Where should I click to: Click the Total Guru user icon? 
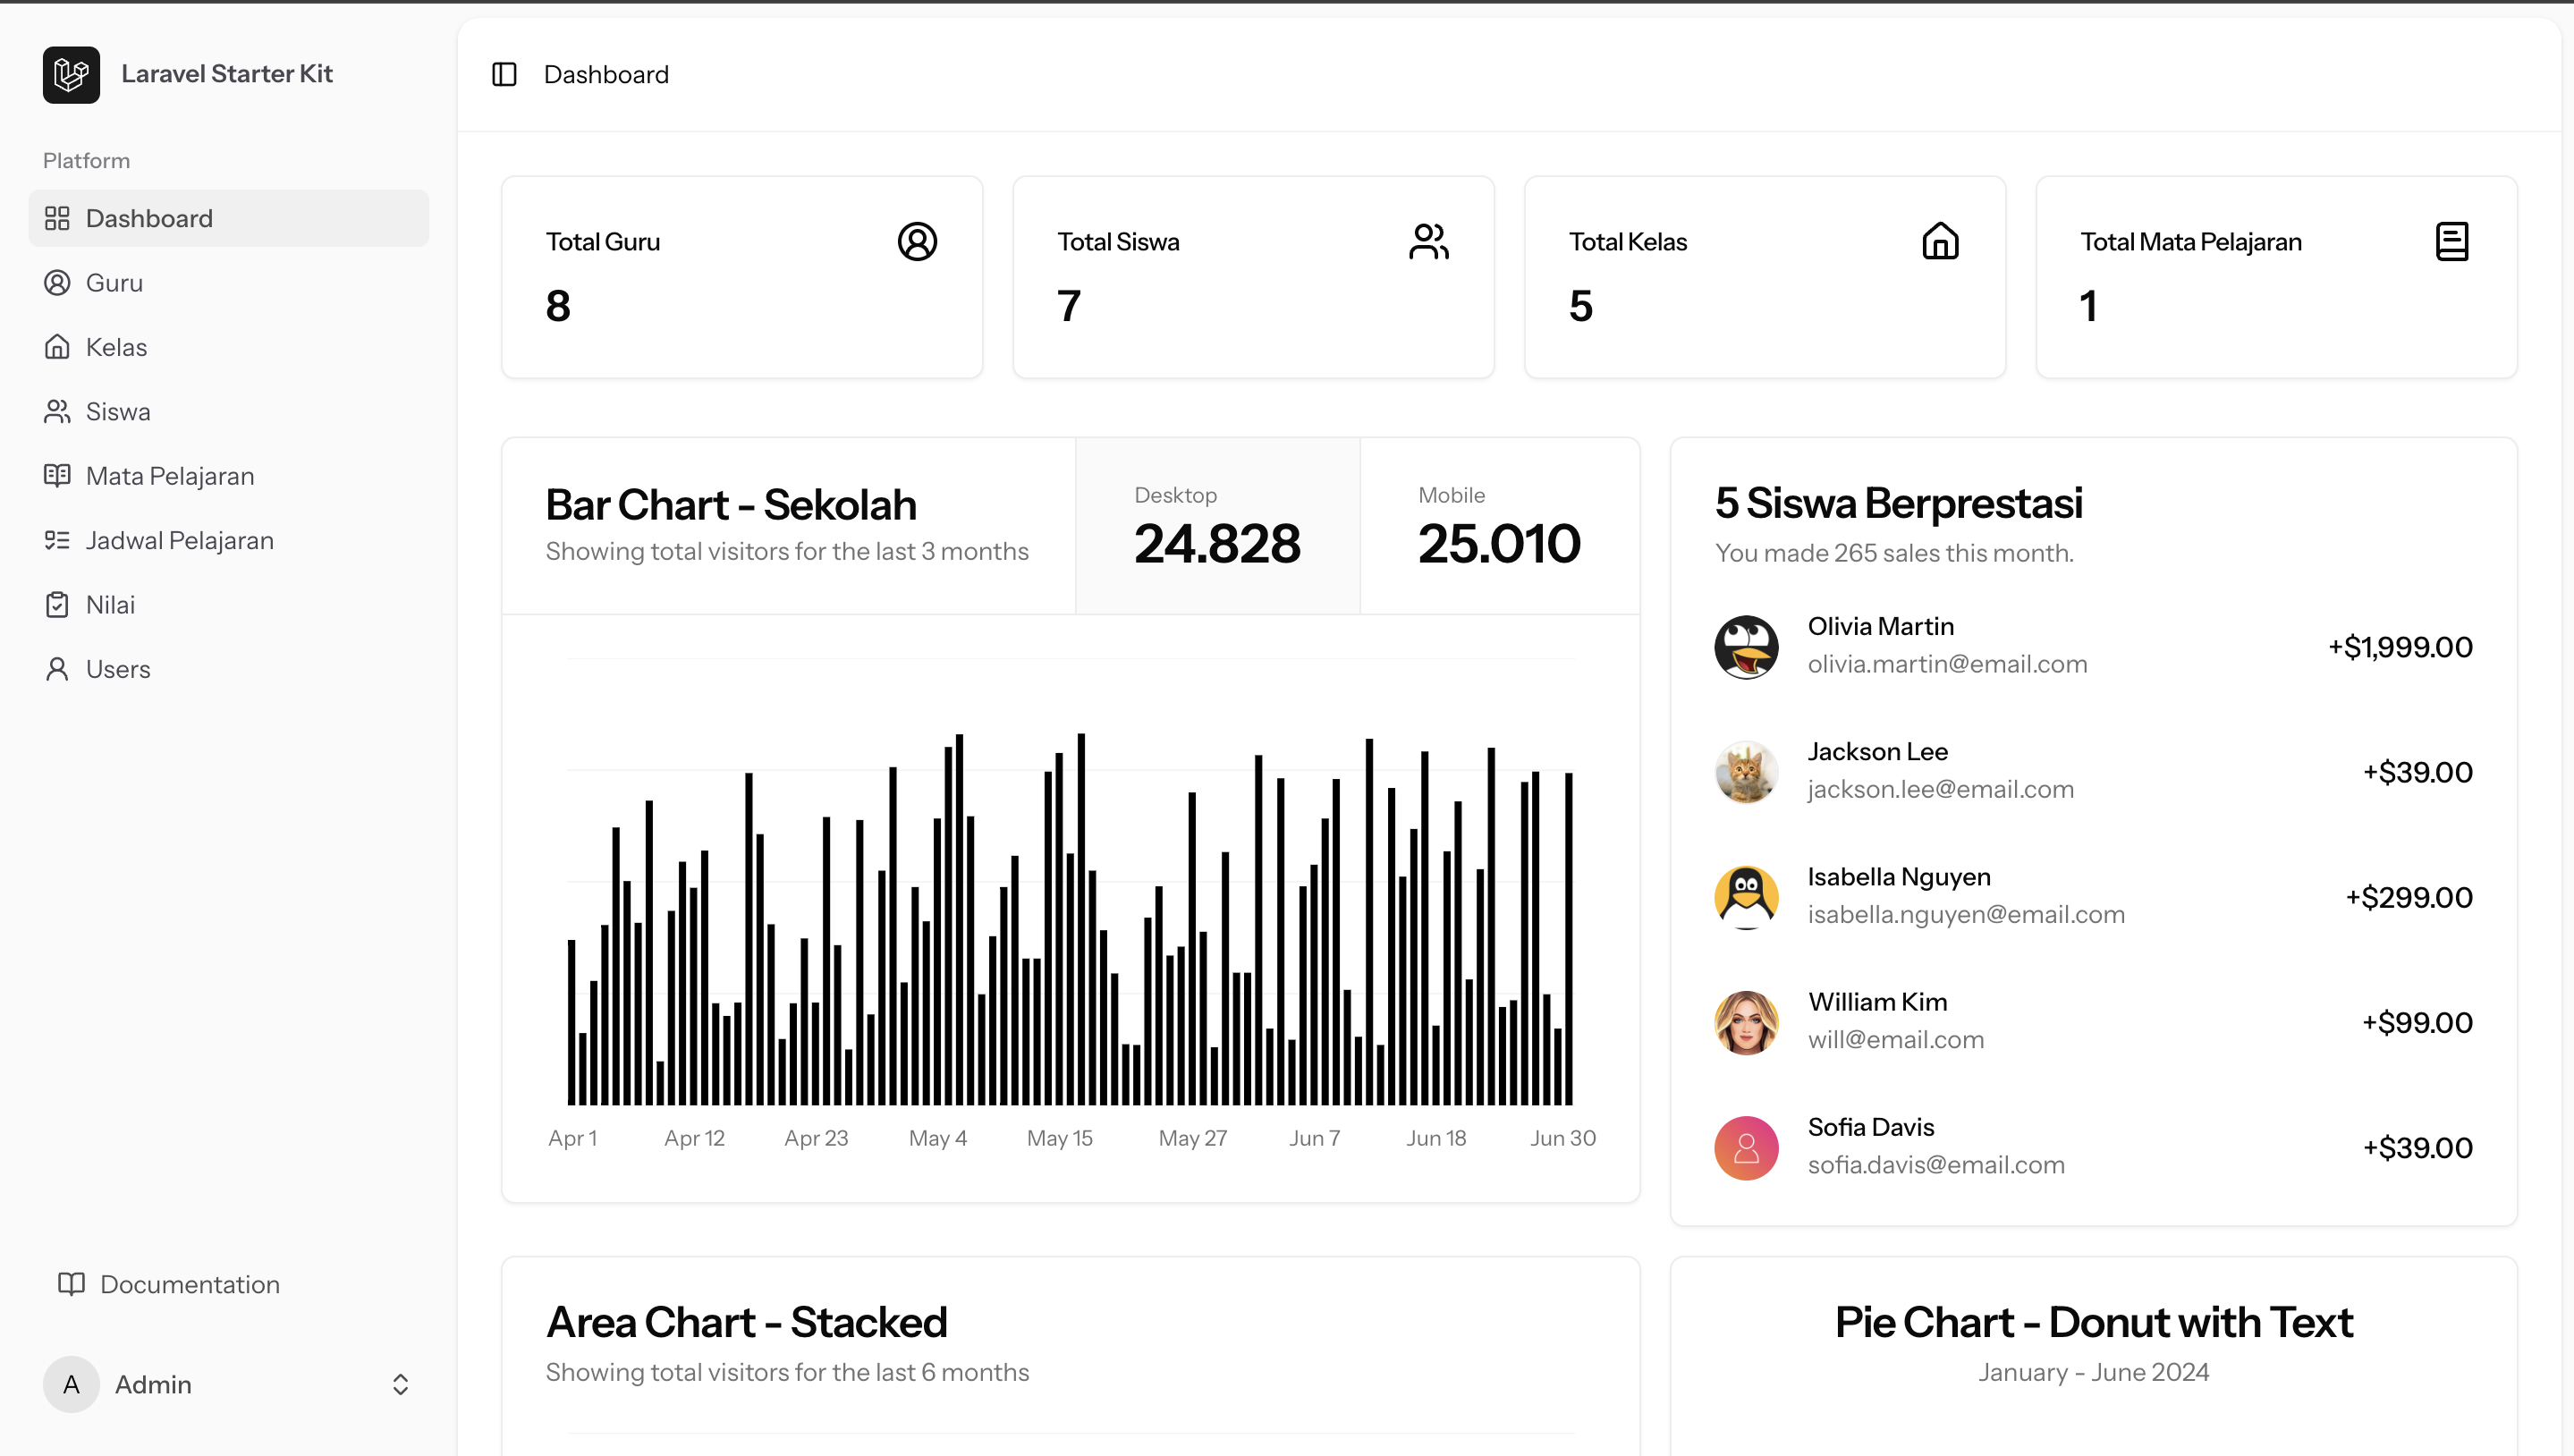click(916, 241)
